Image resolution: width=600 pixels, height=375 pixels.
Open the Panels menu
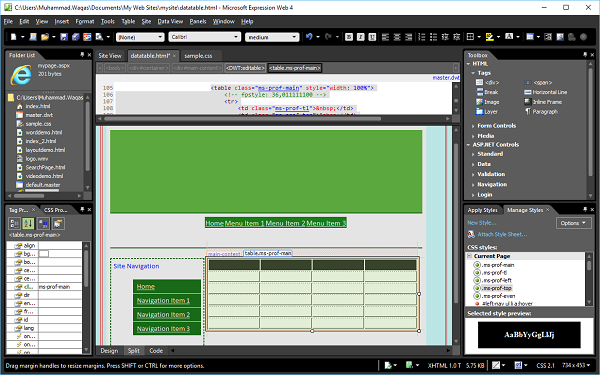(x=198, y=21)
